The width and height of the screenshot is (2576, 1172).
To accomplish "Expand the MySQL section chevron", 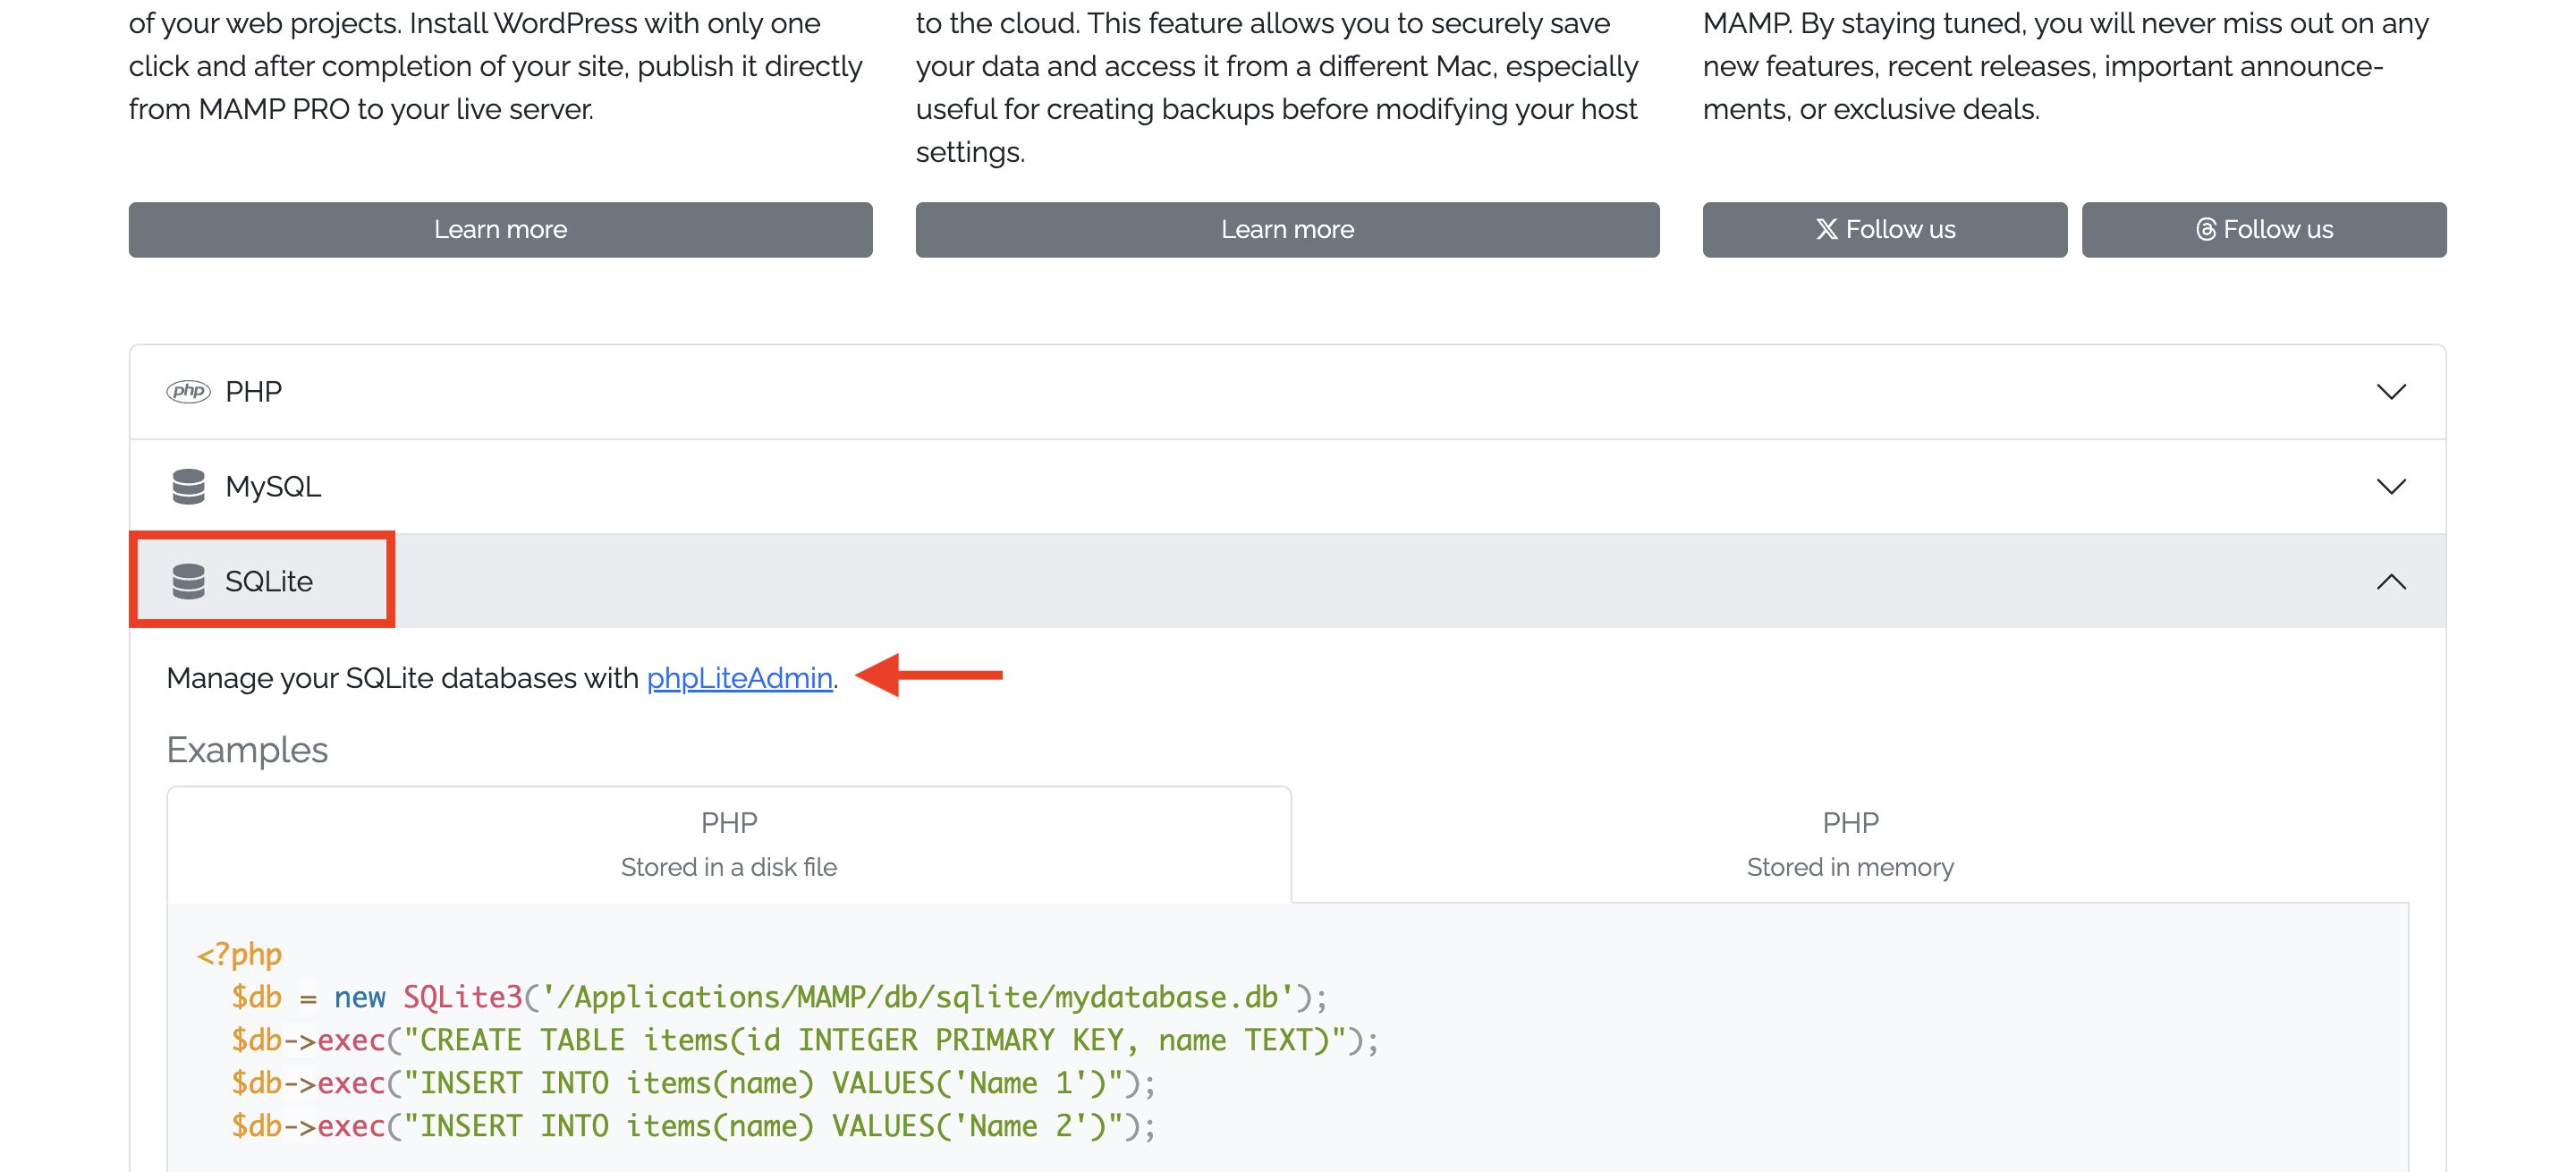I will click(2390, 487).
